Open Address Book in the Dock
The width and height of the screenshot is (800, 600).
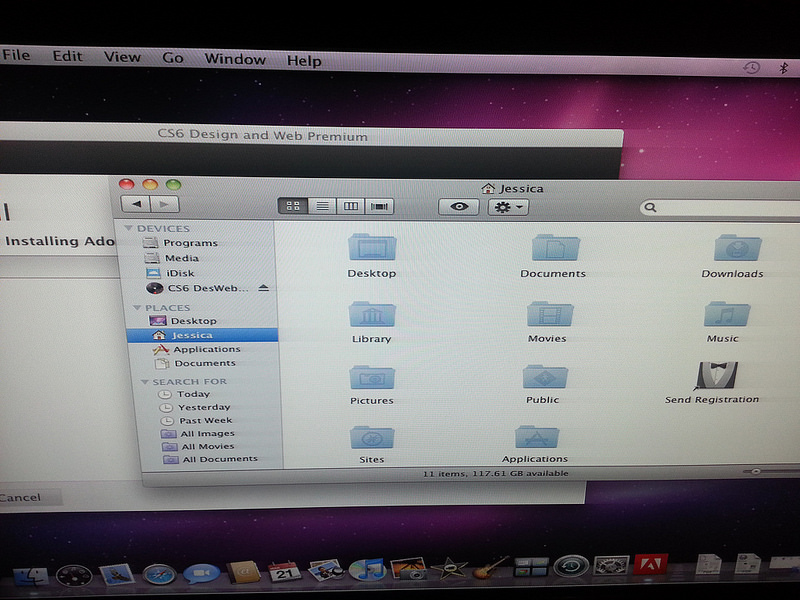pyautogui.click(x=243, y=572)
